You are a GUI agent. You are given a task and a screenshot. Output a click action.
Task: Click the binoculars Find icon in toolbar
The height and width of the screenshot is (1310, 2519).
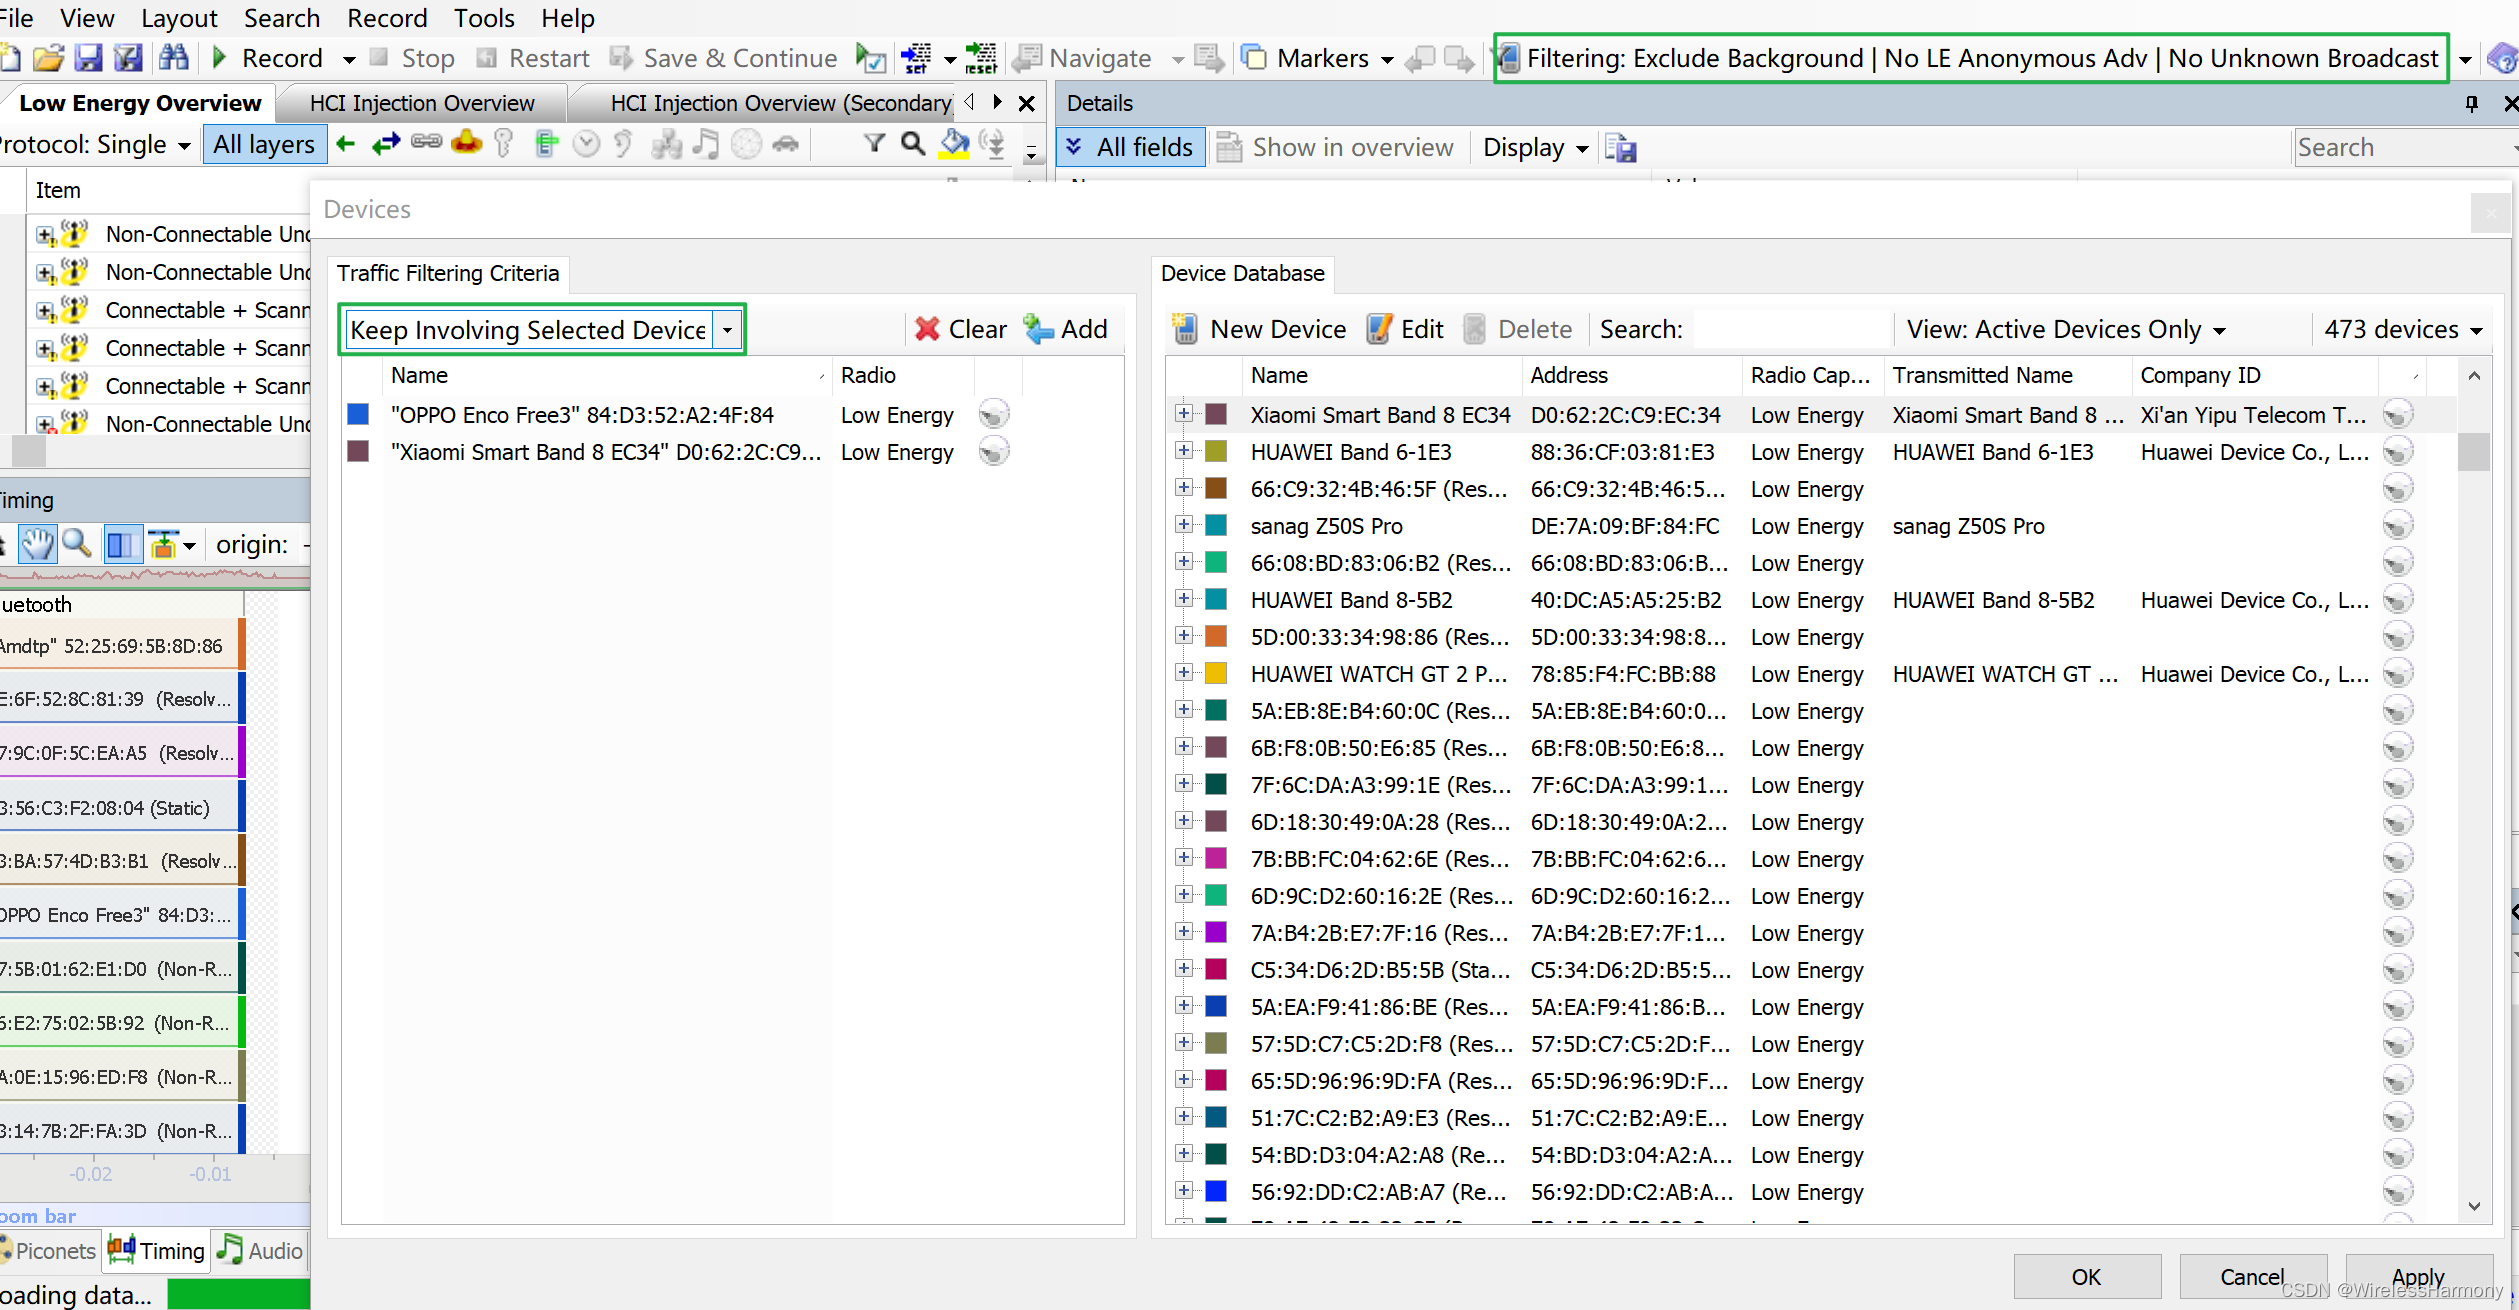click(173, 58)
